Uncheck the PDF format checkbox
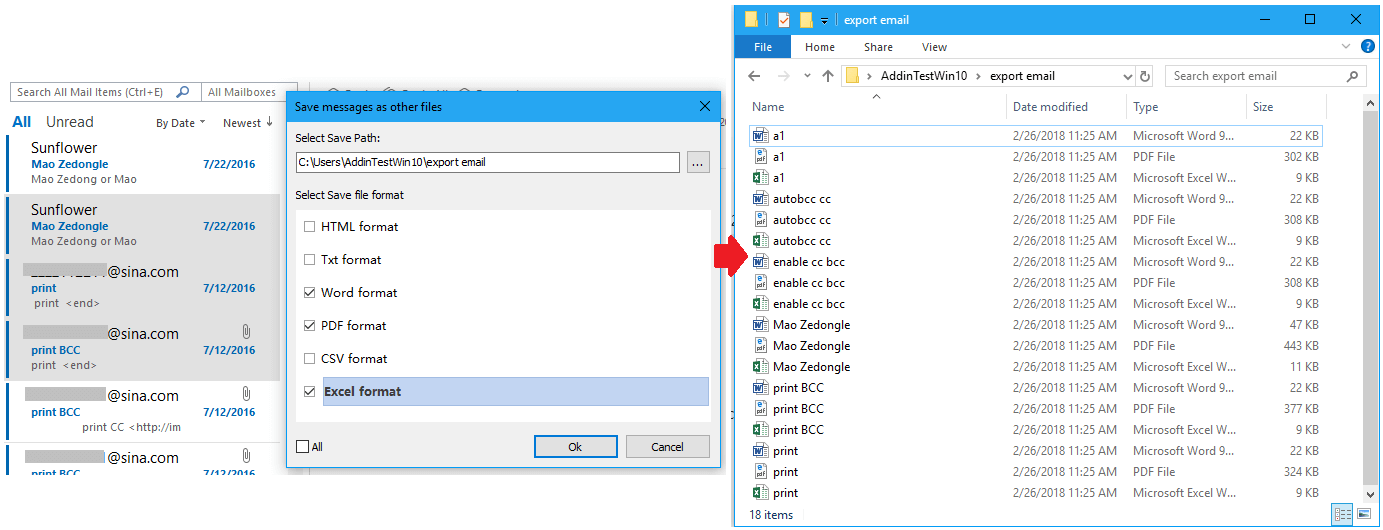Viewport: 1383px width, 530px height. click(310, 326)
